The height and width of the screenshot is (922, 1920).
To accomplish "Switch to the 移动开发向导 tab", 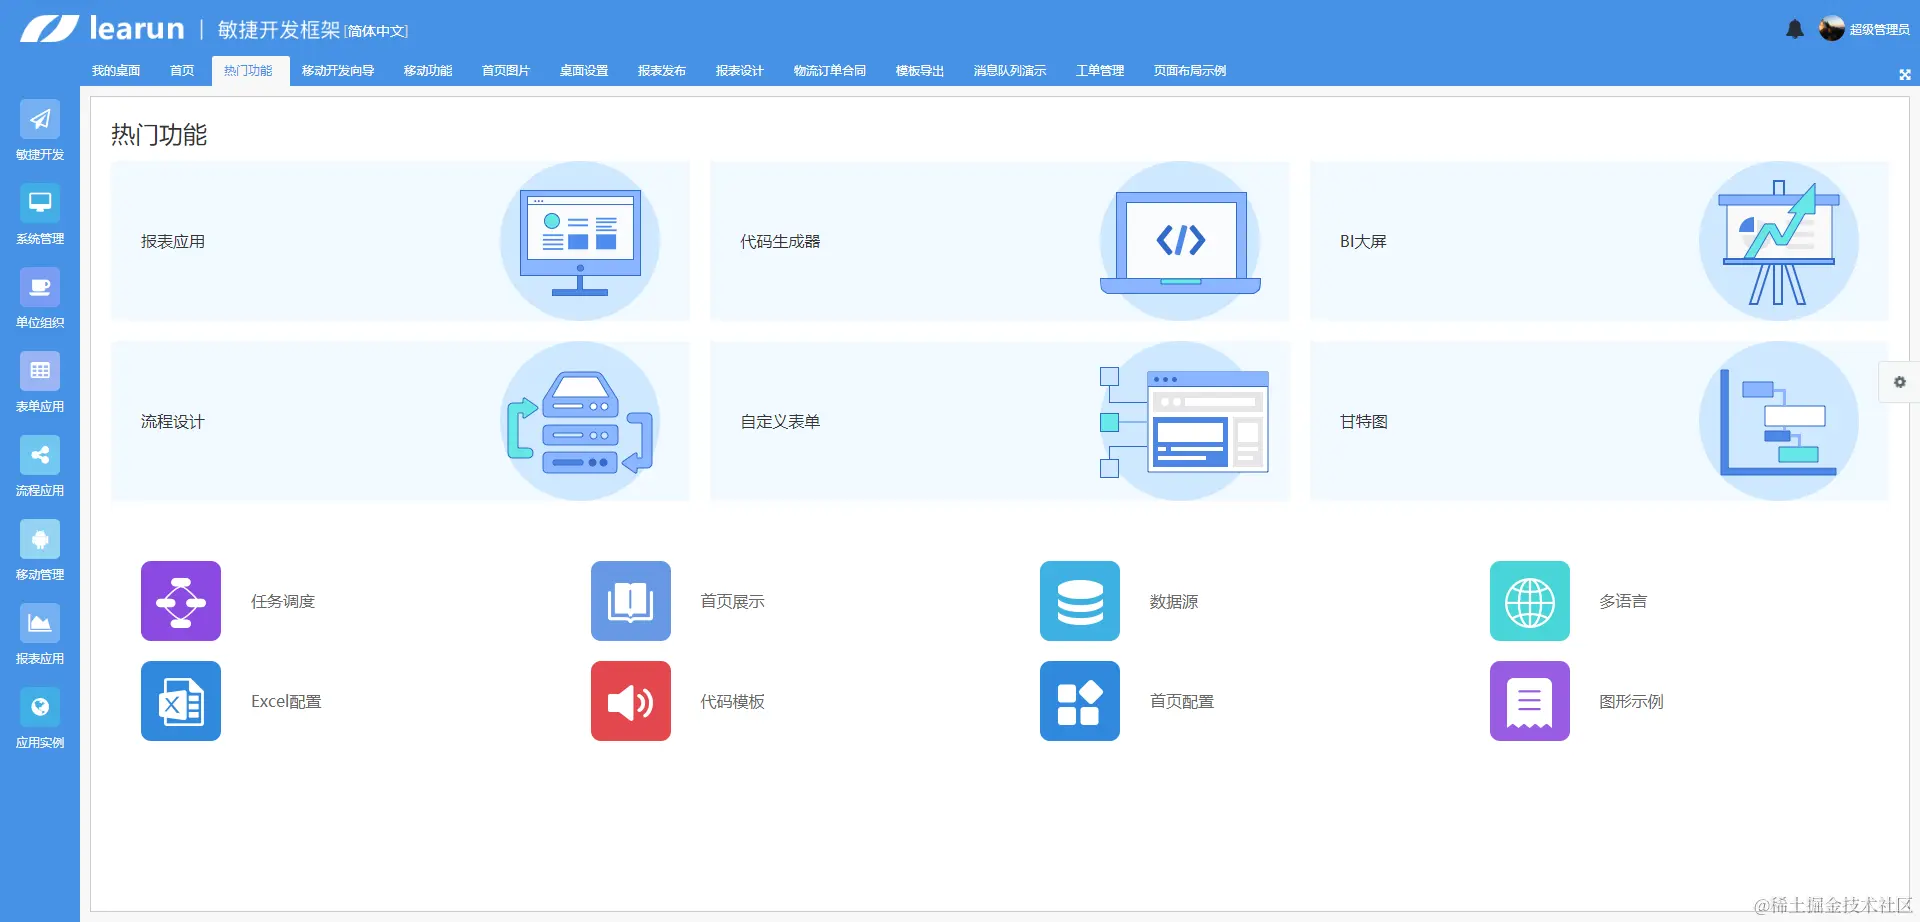I will [x=338, y=71].
